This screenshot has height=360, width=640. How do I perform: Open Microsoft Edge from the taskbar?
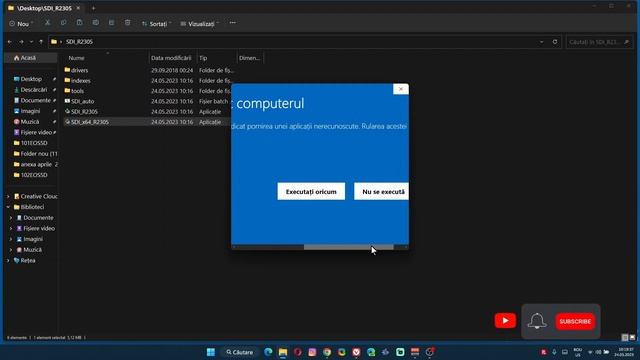pos(268,352)
